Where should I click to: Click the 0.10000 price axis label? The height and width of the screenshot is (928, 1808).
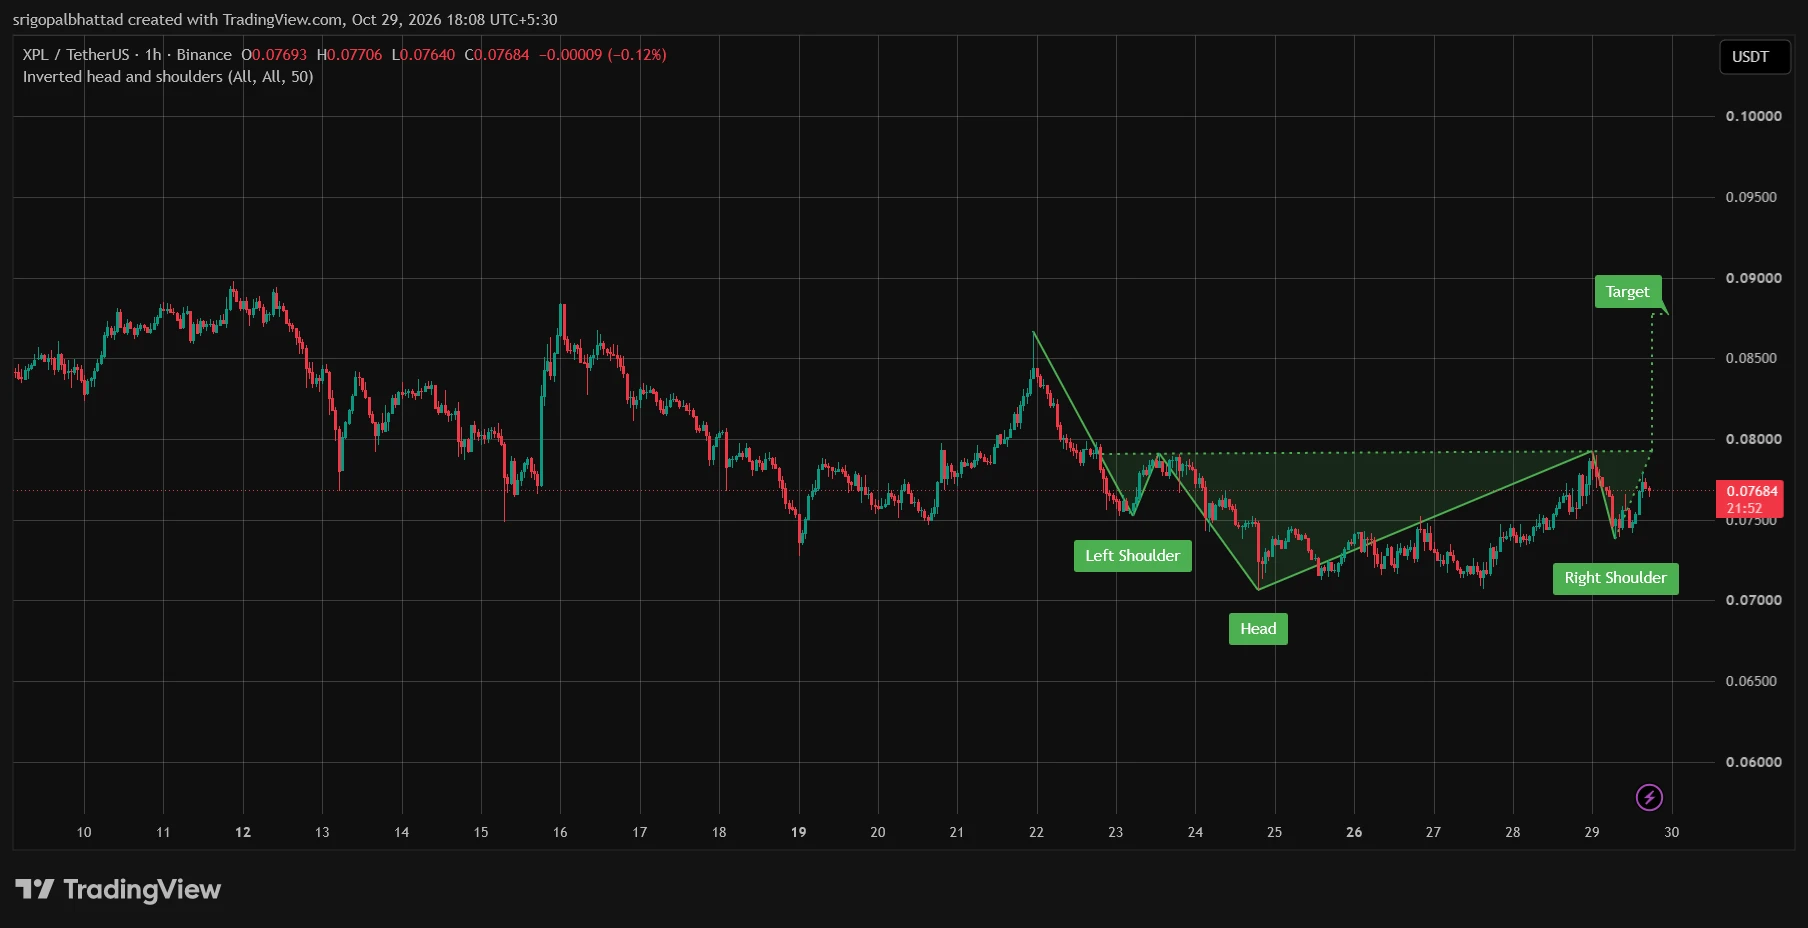1753,116
